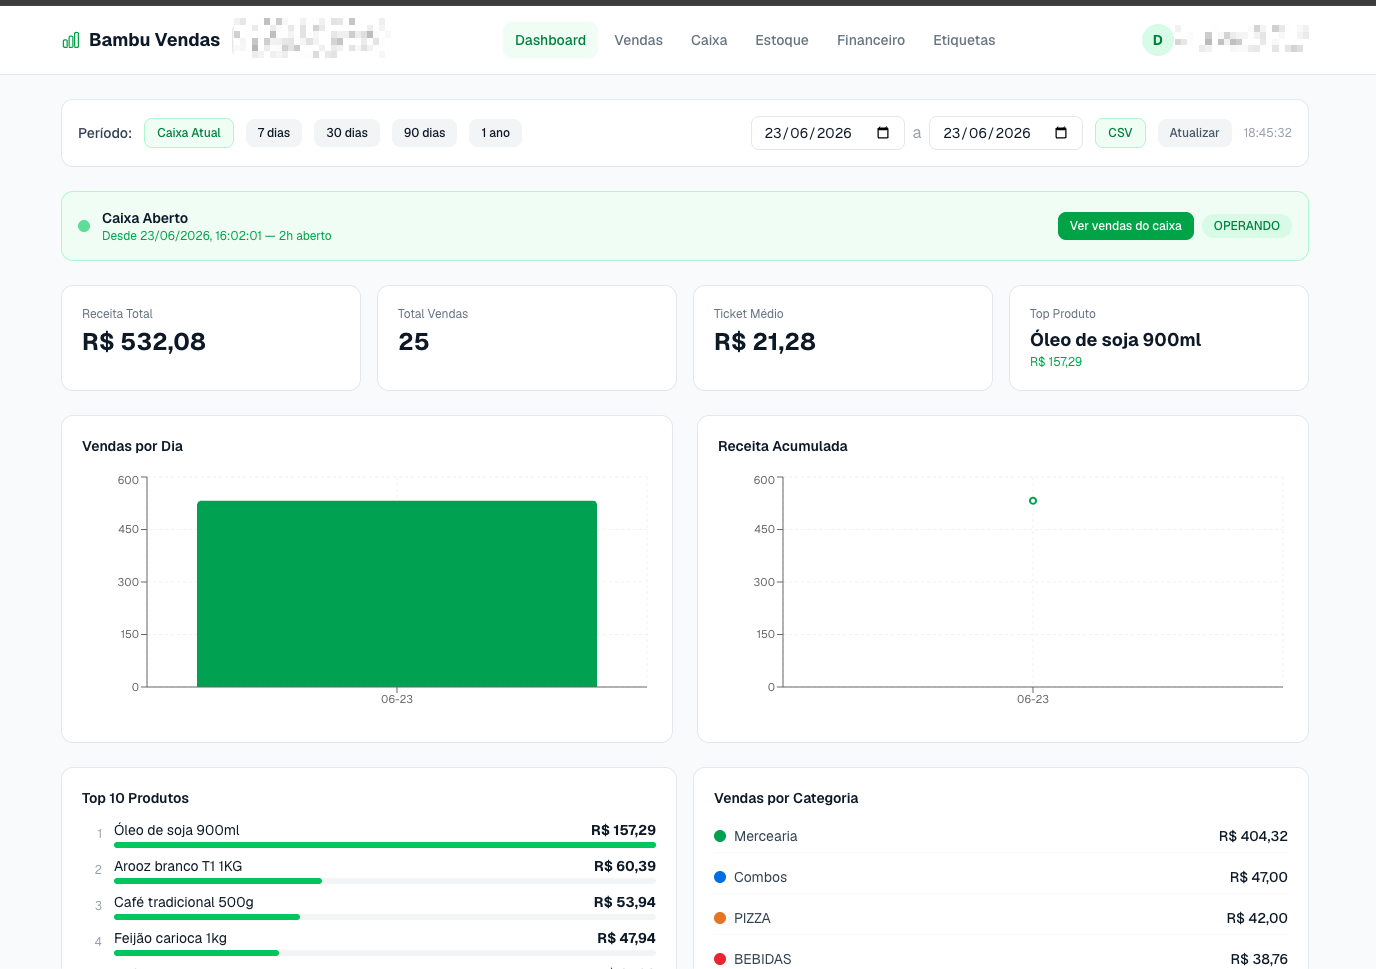Click the Combos category label

[760, 877]
